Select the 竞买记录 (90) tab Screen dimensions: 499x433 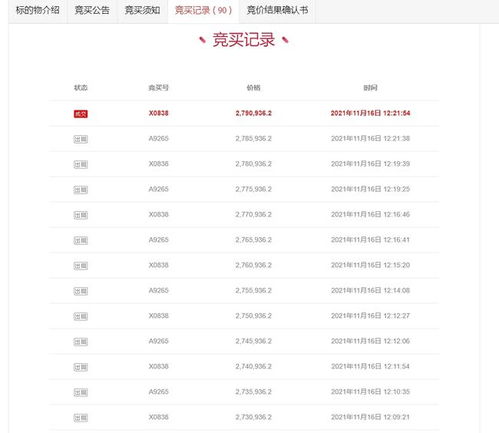(203, 11)
